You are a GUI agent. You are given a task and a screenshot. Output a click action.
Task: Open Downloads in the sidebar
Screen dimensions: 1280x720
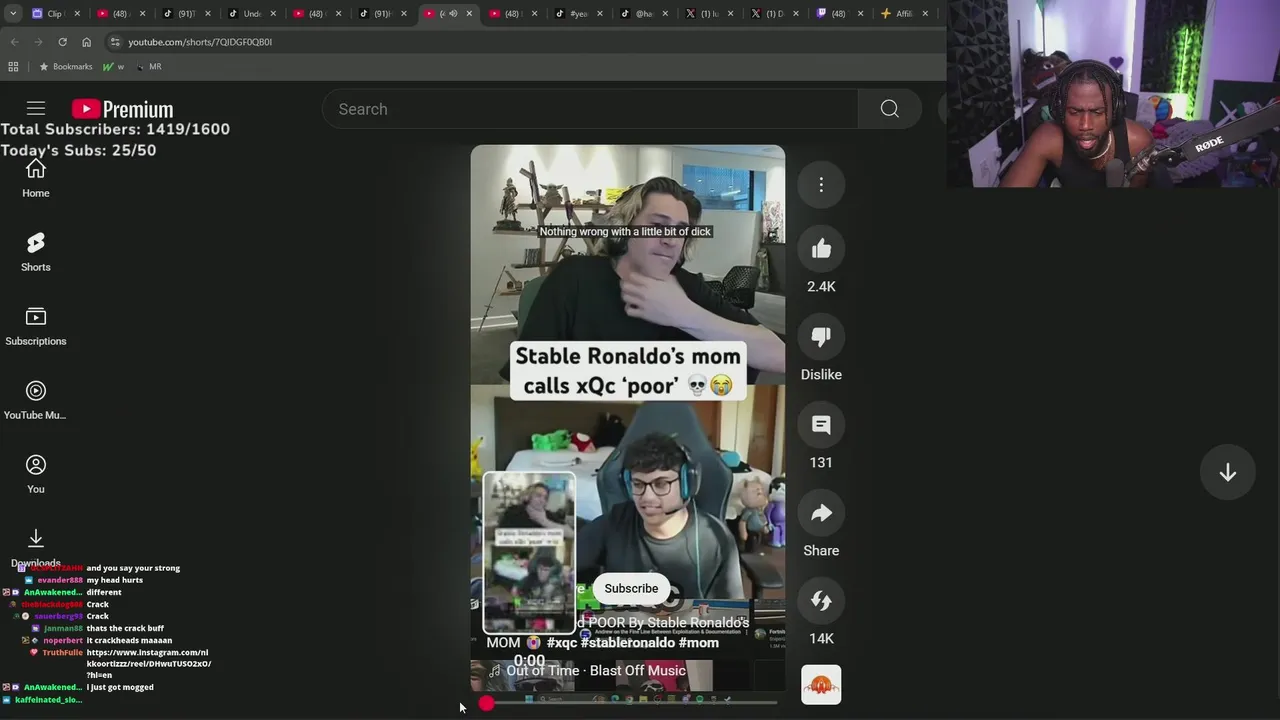36,548
